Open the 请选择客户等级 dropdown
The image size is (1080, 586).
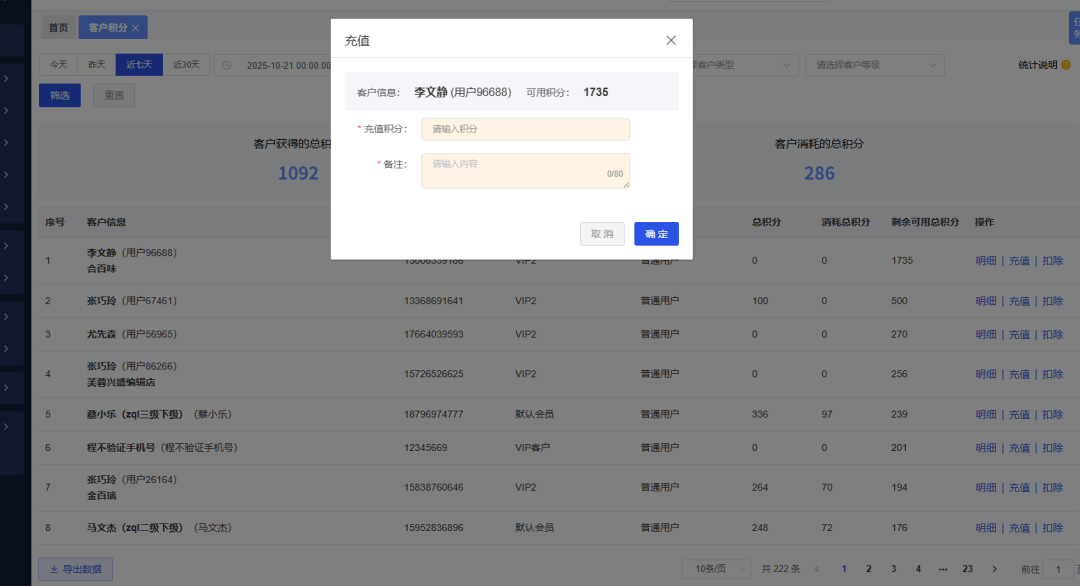(x=874, y=64)
